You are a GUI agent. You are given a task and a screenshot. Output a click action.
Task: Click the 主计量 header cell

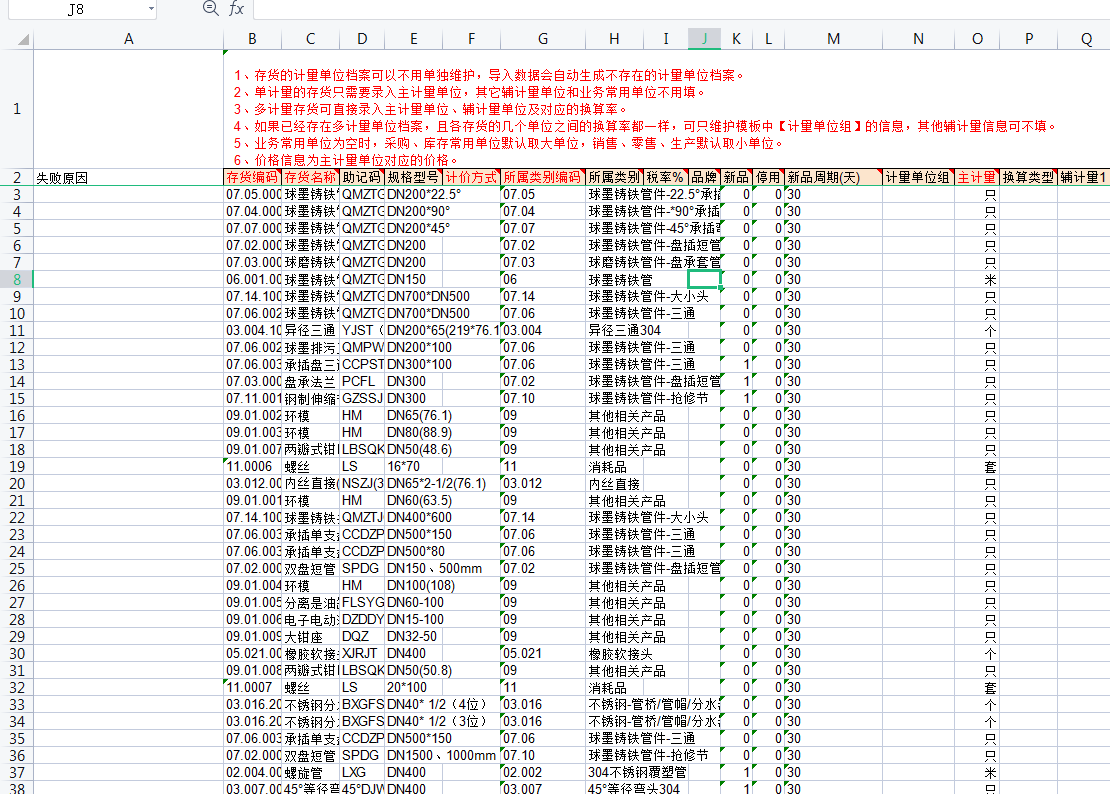click(977, 178)
